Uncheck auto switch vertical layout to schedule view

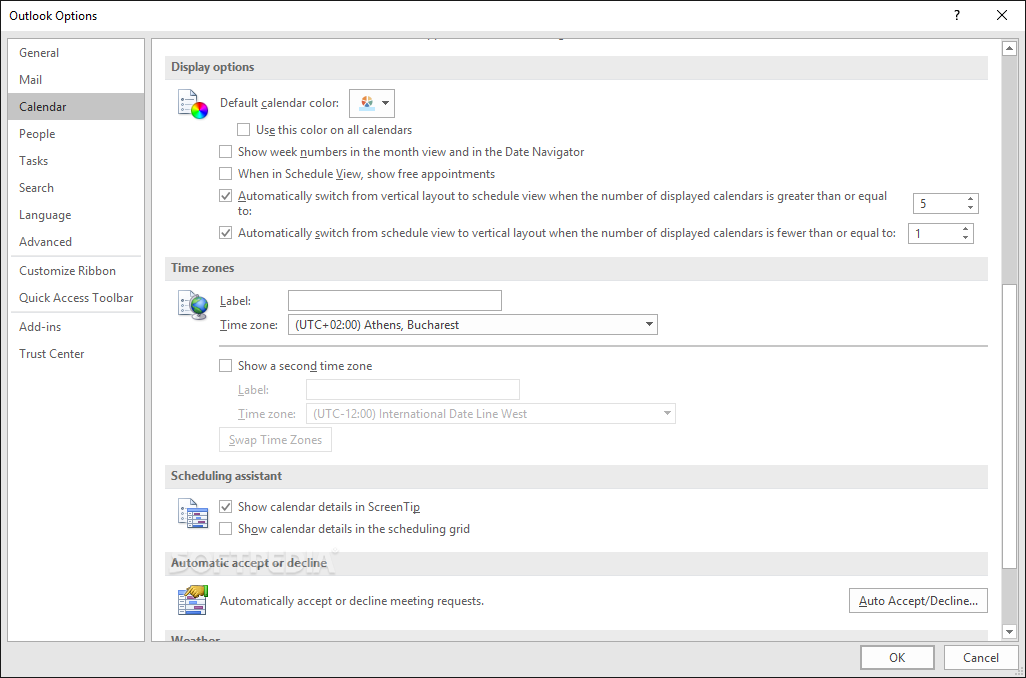point(226,196)
